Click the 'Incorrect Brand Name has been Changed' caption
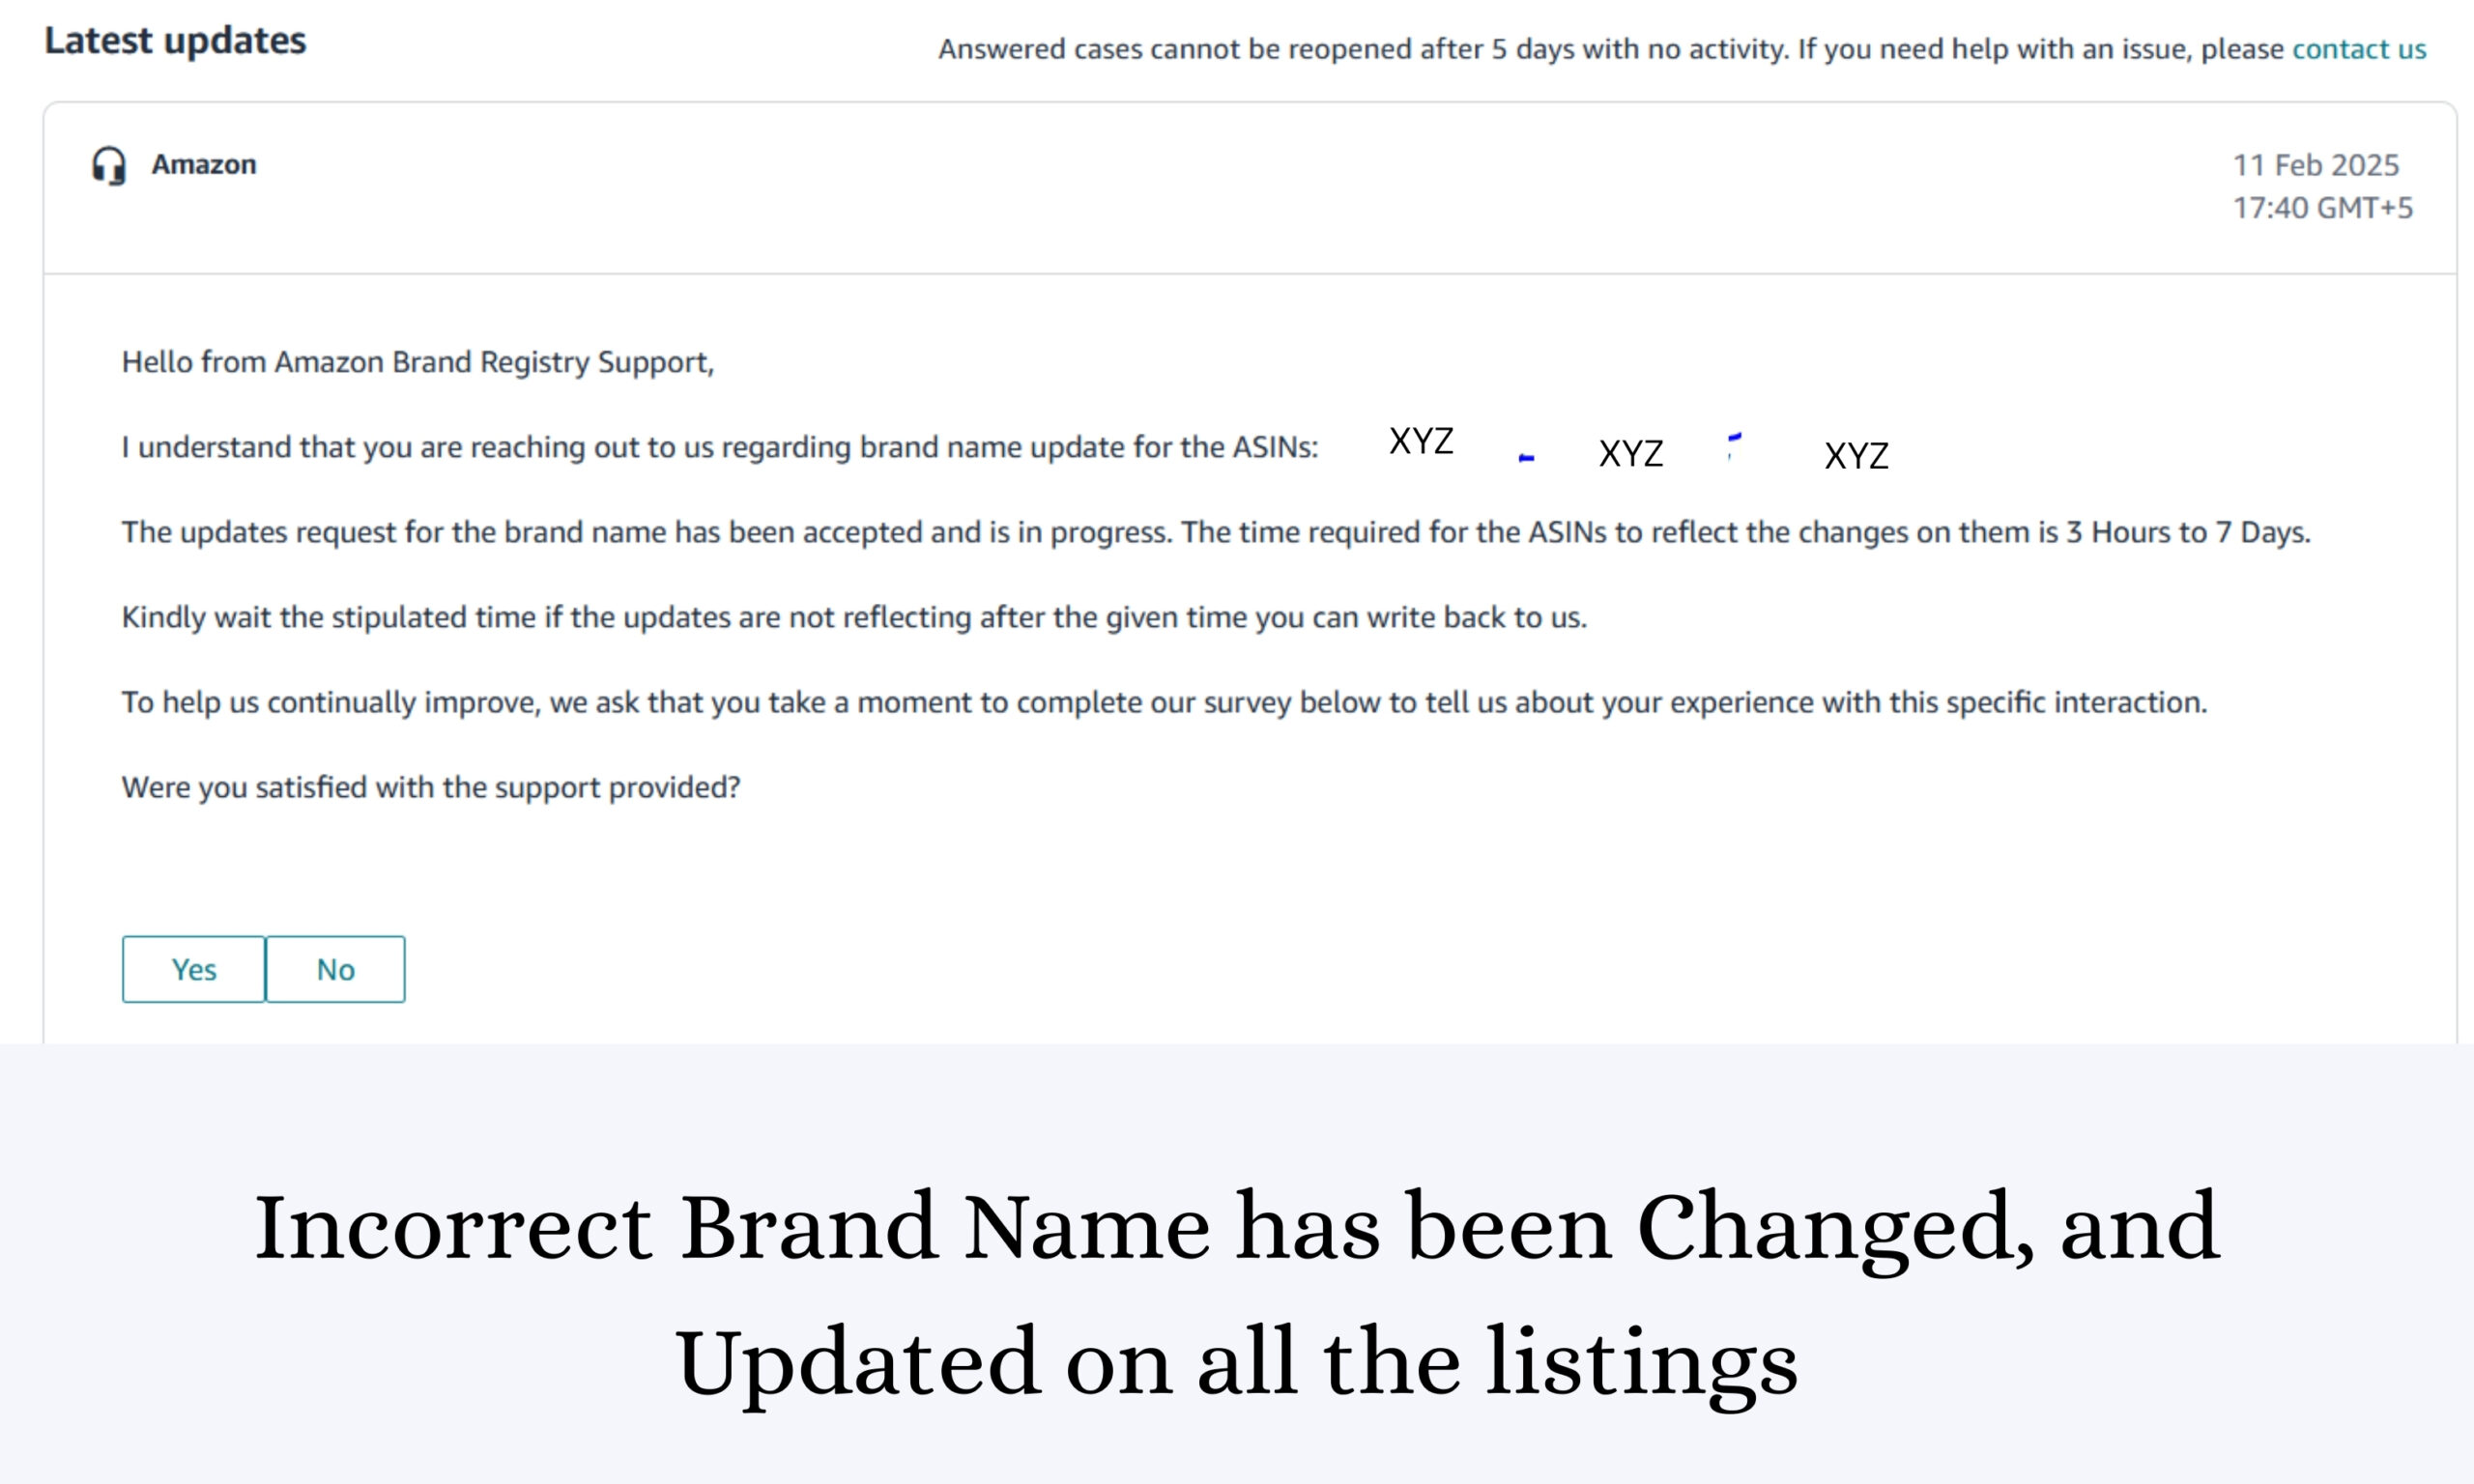Image resolution: width=2474 pixels, height=1484 pixels. click(1236, 1227)
